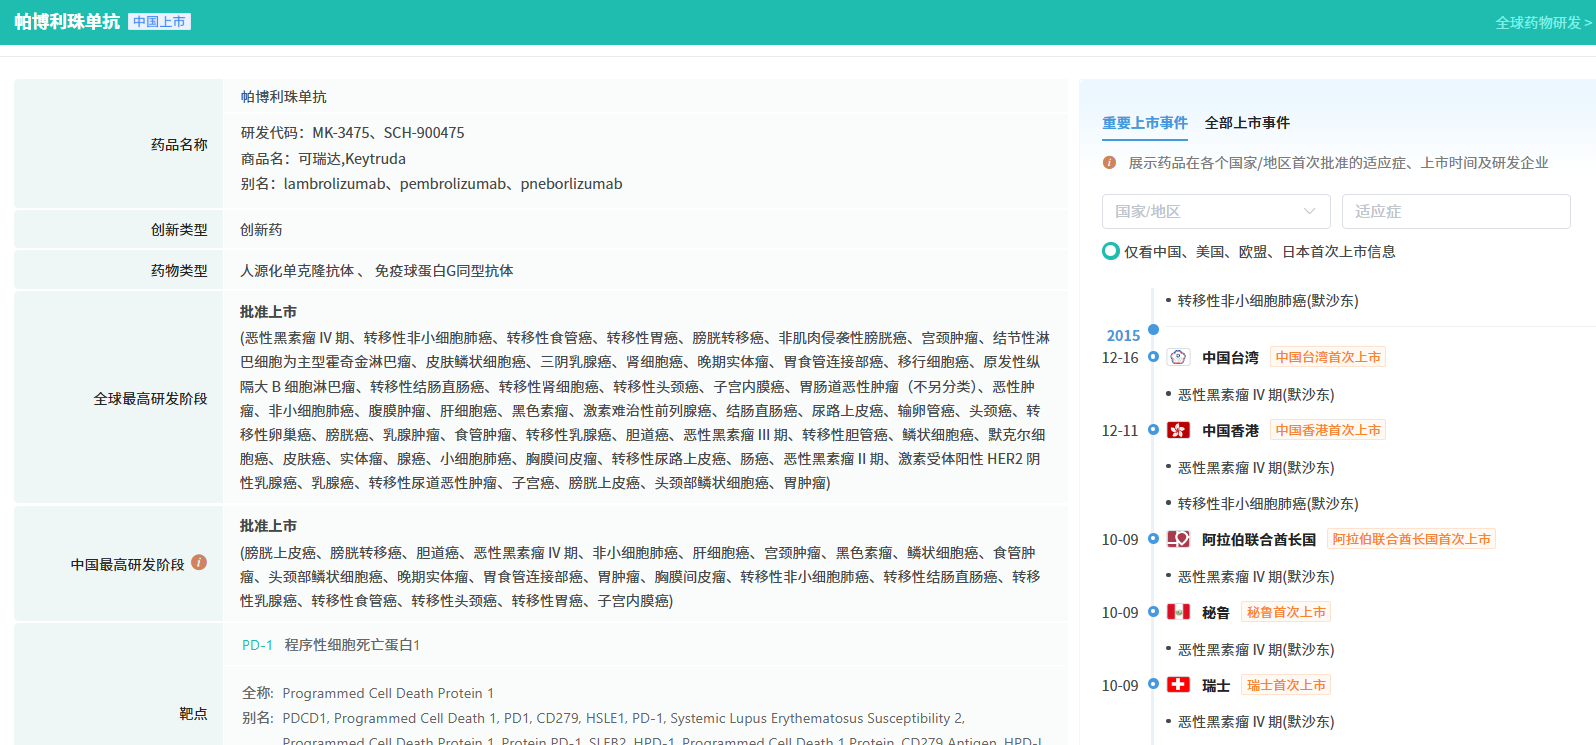The width and height of the screenshot is (1596, 745).
Task: Switch to the 全部上市事件 tab
Action: [x=1246, y=122]
